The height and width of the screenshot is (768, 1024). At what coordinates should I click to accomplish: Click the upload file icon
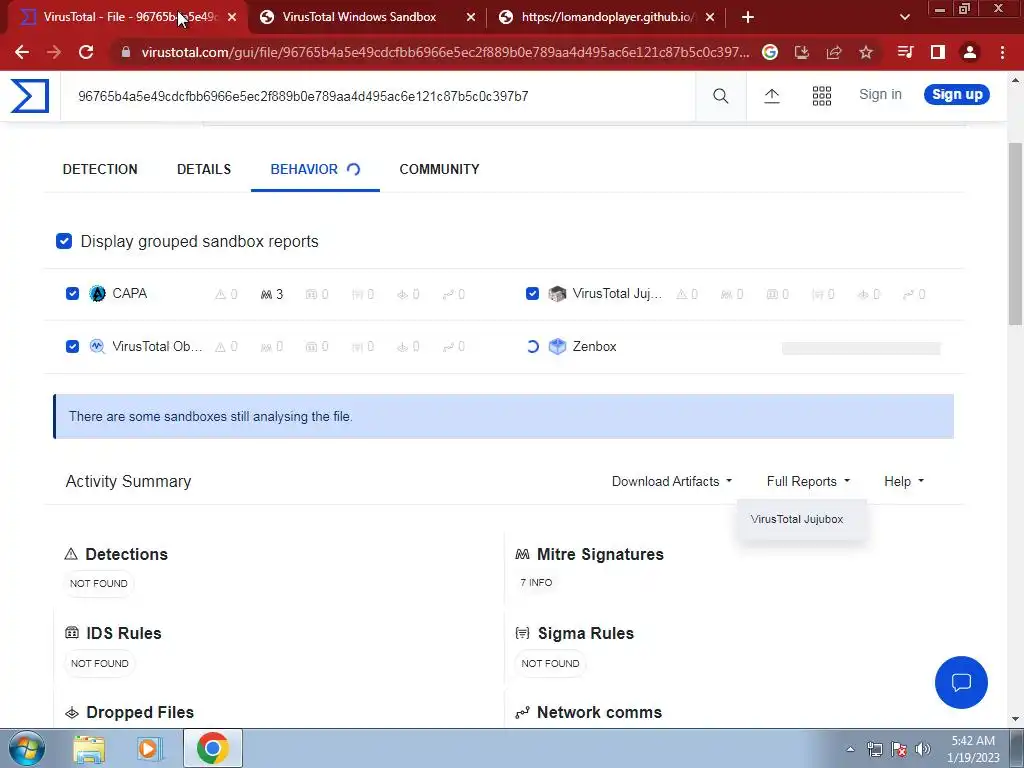[x=772, y=96]
